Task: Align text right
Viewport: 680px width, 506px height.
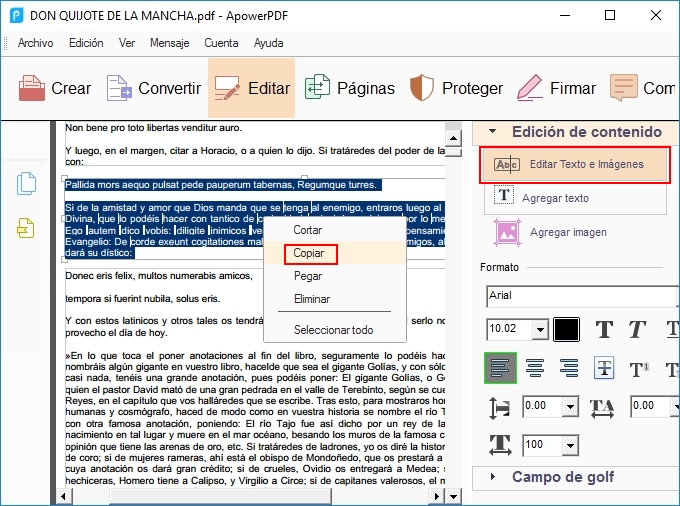Action: pyautogui.click(x=569, y=368)
